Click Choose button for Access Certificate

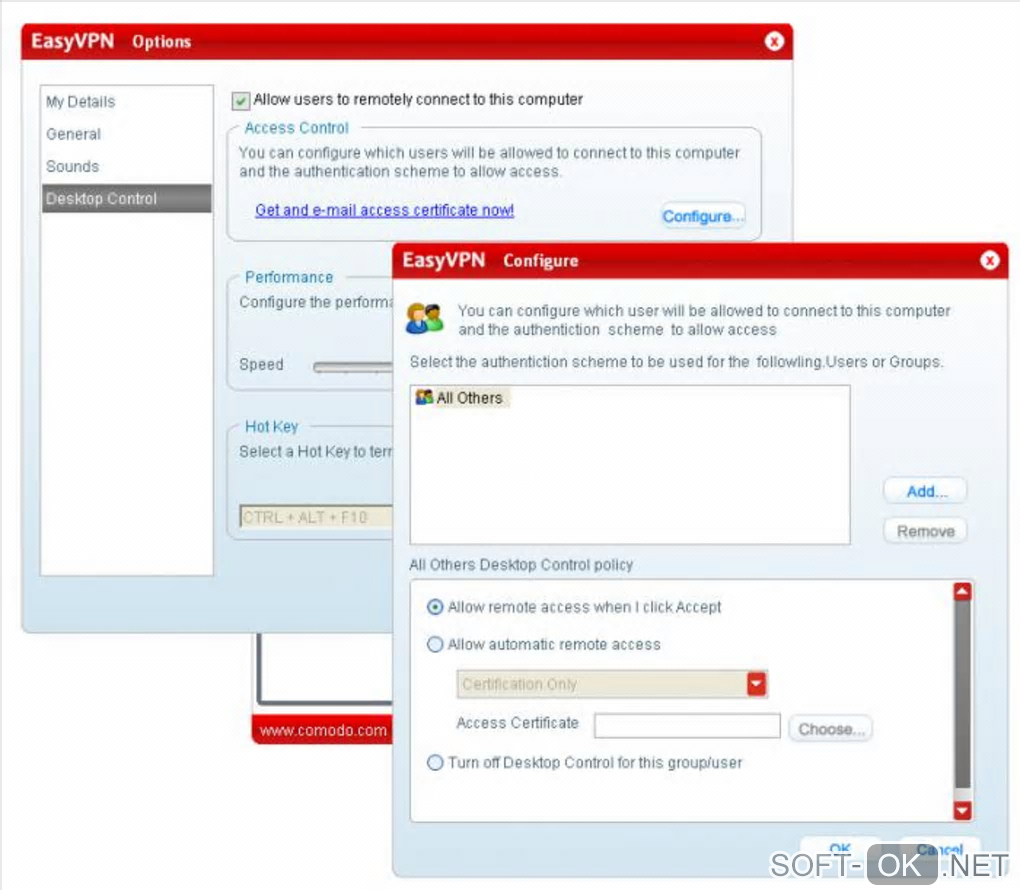coord(831,729)
